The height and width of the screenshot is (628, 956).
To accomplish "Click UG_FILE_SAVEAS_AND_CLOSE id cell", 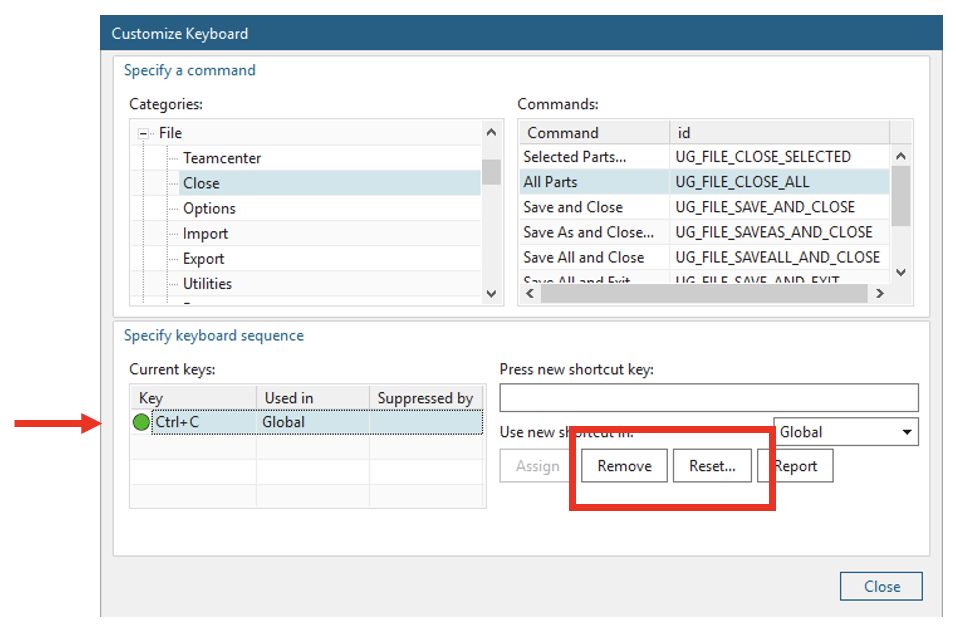I will (780, 232).
